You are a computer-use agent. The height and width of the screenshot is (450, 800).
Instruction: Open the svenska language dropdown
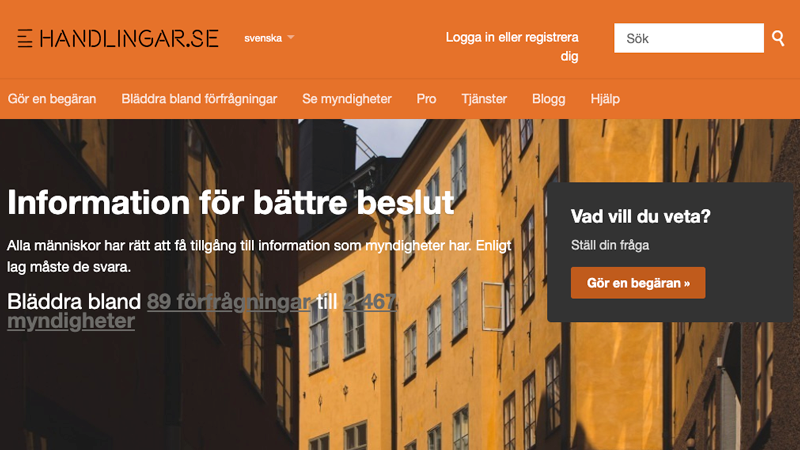[x=269, y=38]
